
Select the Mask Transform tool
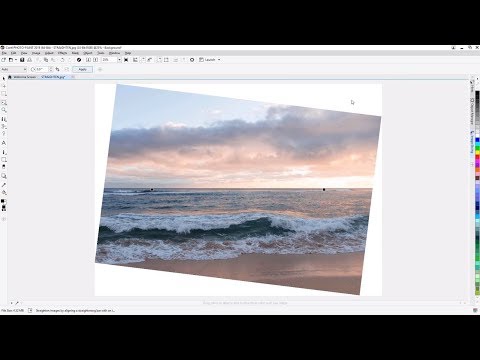coord(4,86)
